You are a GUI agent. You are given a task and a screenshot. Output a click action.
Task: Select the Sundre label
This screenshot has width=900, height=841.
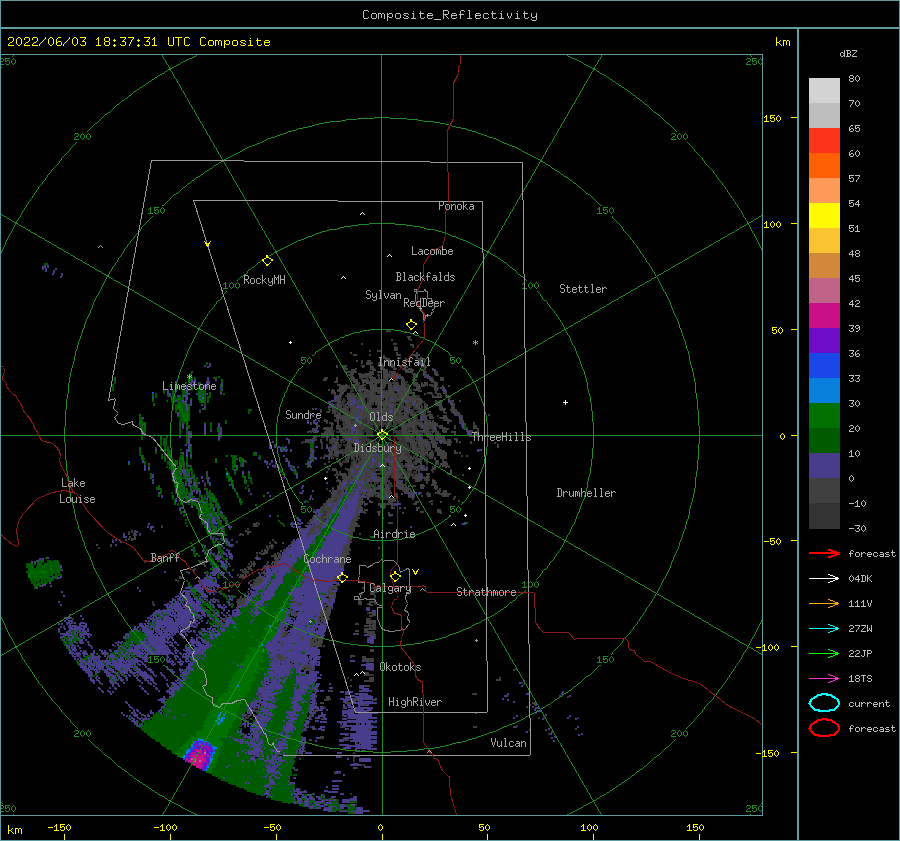click(303, 414)
